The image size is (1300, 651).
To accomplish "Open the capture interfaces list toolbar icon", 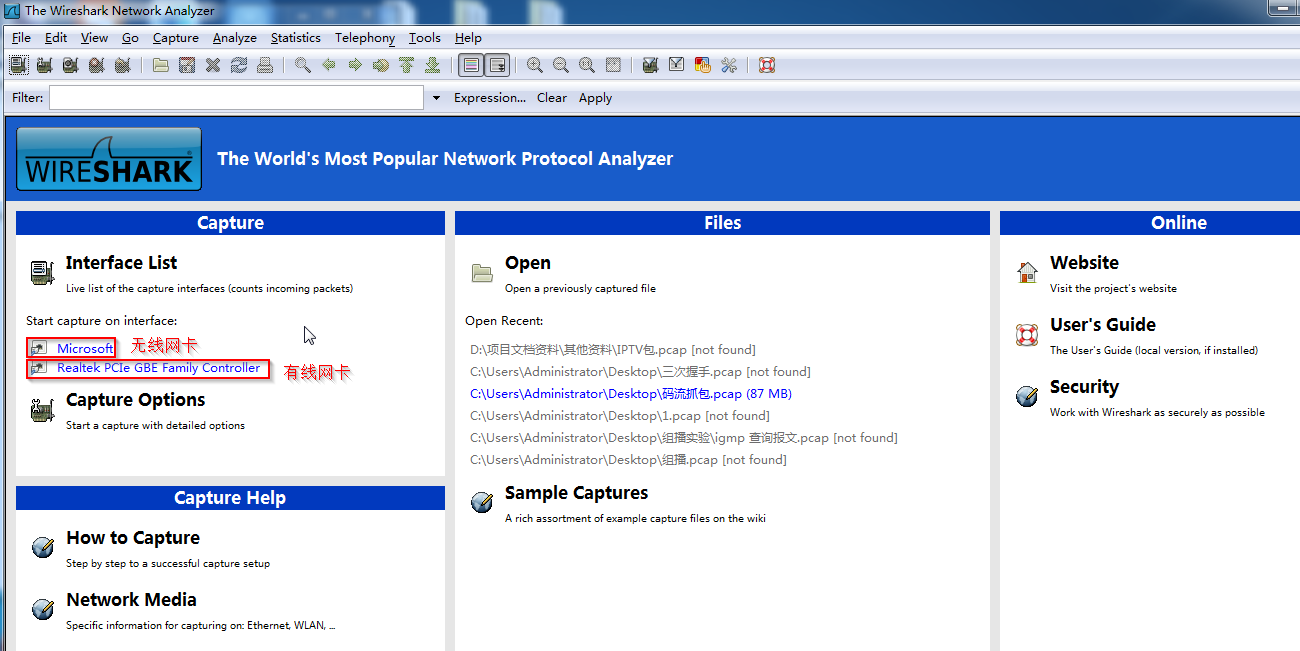I will (18, 65).
